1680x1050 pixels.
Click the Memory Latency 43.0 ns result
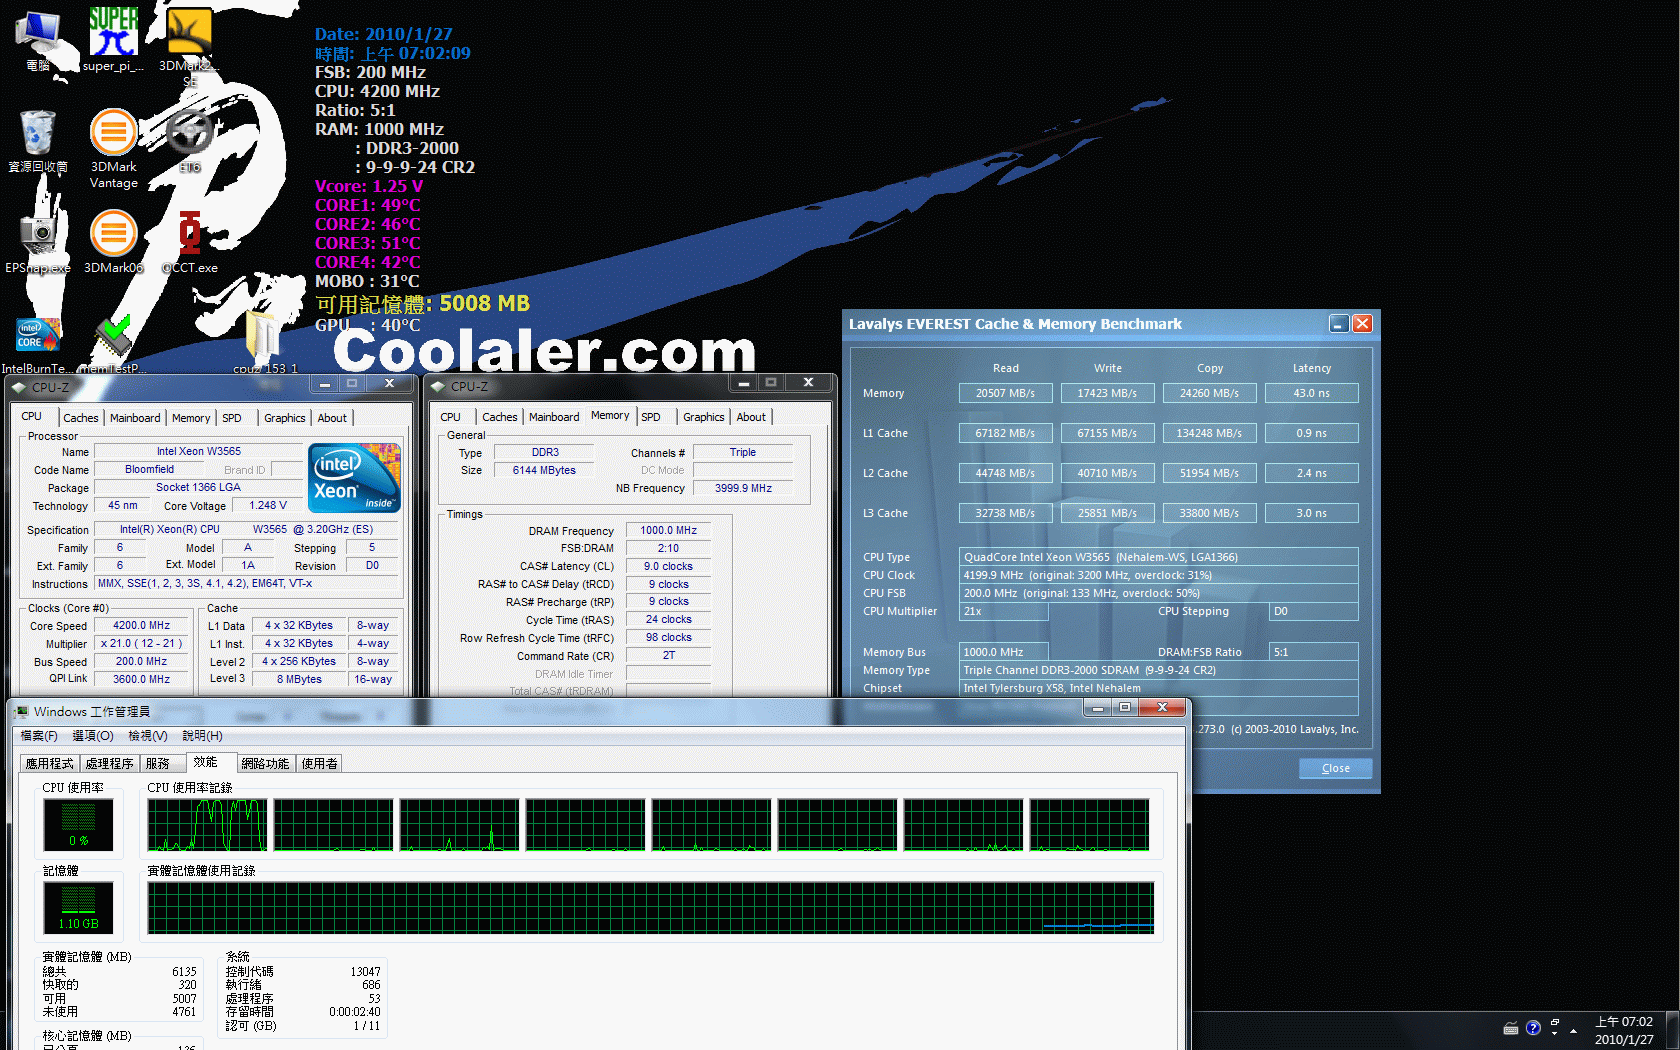(1311, 393)
